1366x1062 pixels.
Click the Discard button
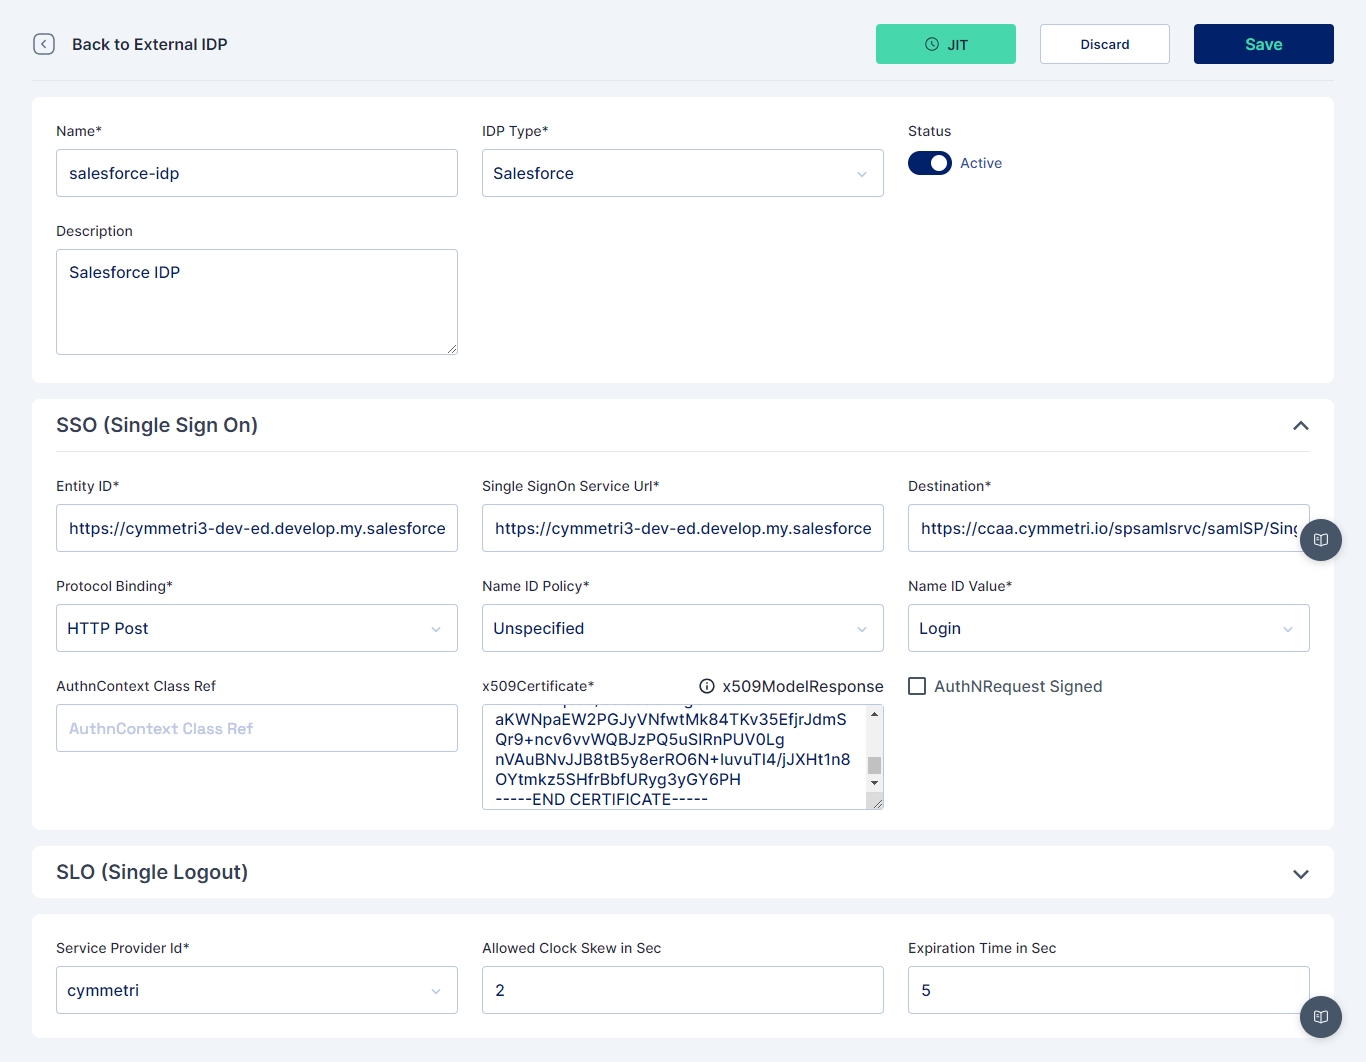(1104, 44)
